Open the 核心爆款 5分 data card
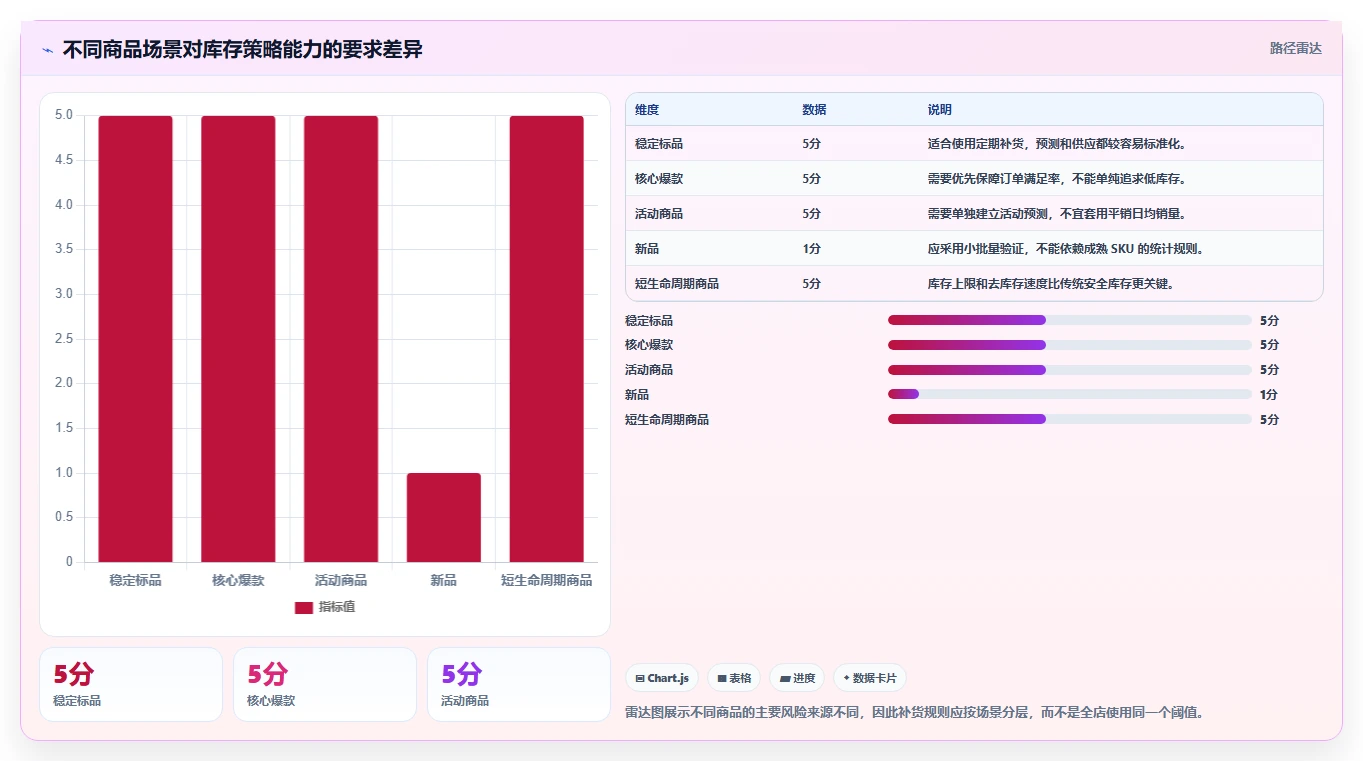This screenshot has height=761, width=1363. point(325,684)
